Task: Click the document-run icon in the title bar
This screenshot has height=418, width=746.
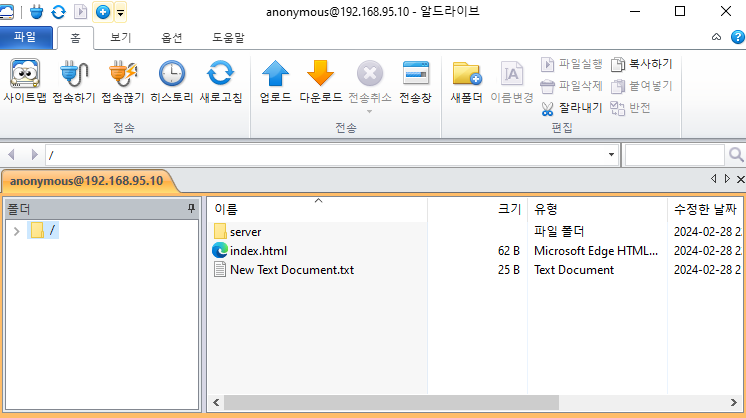Action: 80,12
